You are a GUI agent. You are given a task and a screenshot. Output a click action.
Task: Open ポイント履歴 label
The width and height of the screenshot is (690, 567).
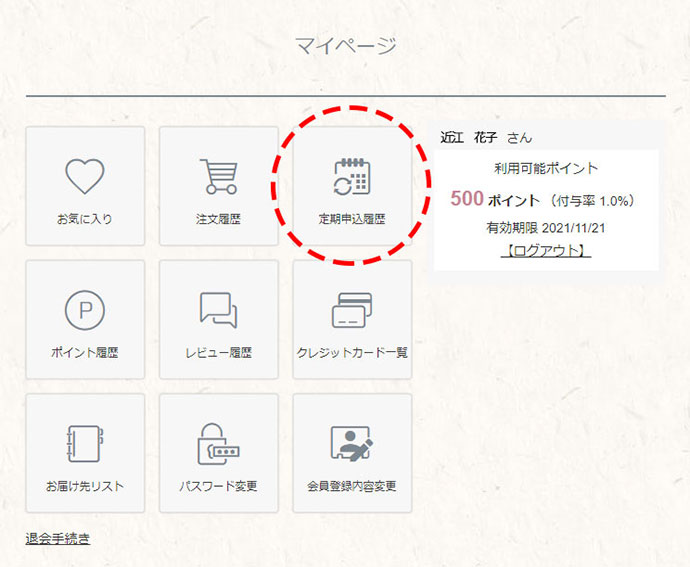[x=85, y=353]
